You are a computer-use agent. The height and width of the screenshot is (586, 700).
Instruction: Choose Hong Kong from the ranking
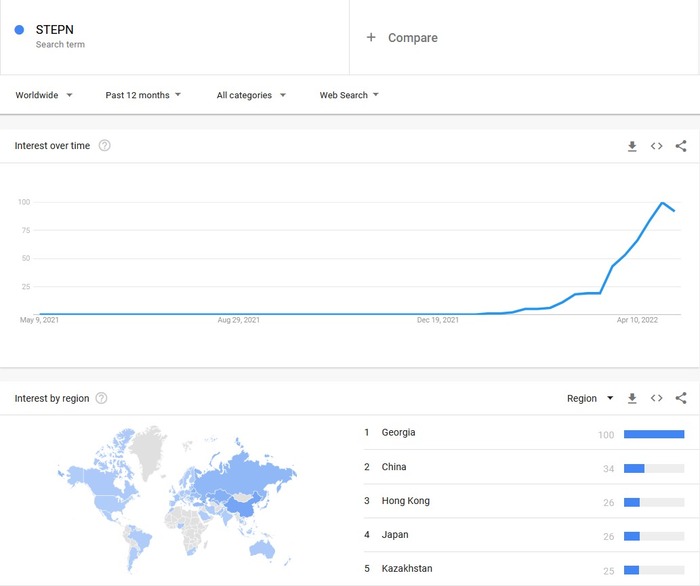point(405,501)
